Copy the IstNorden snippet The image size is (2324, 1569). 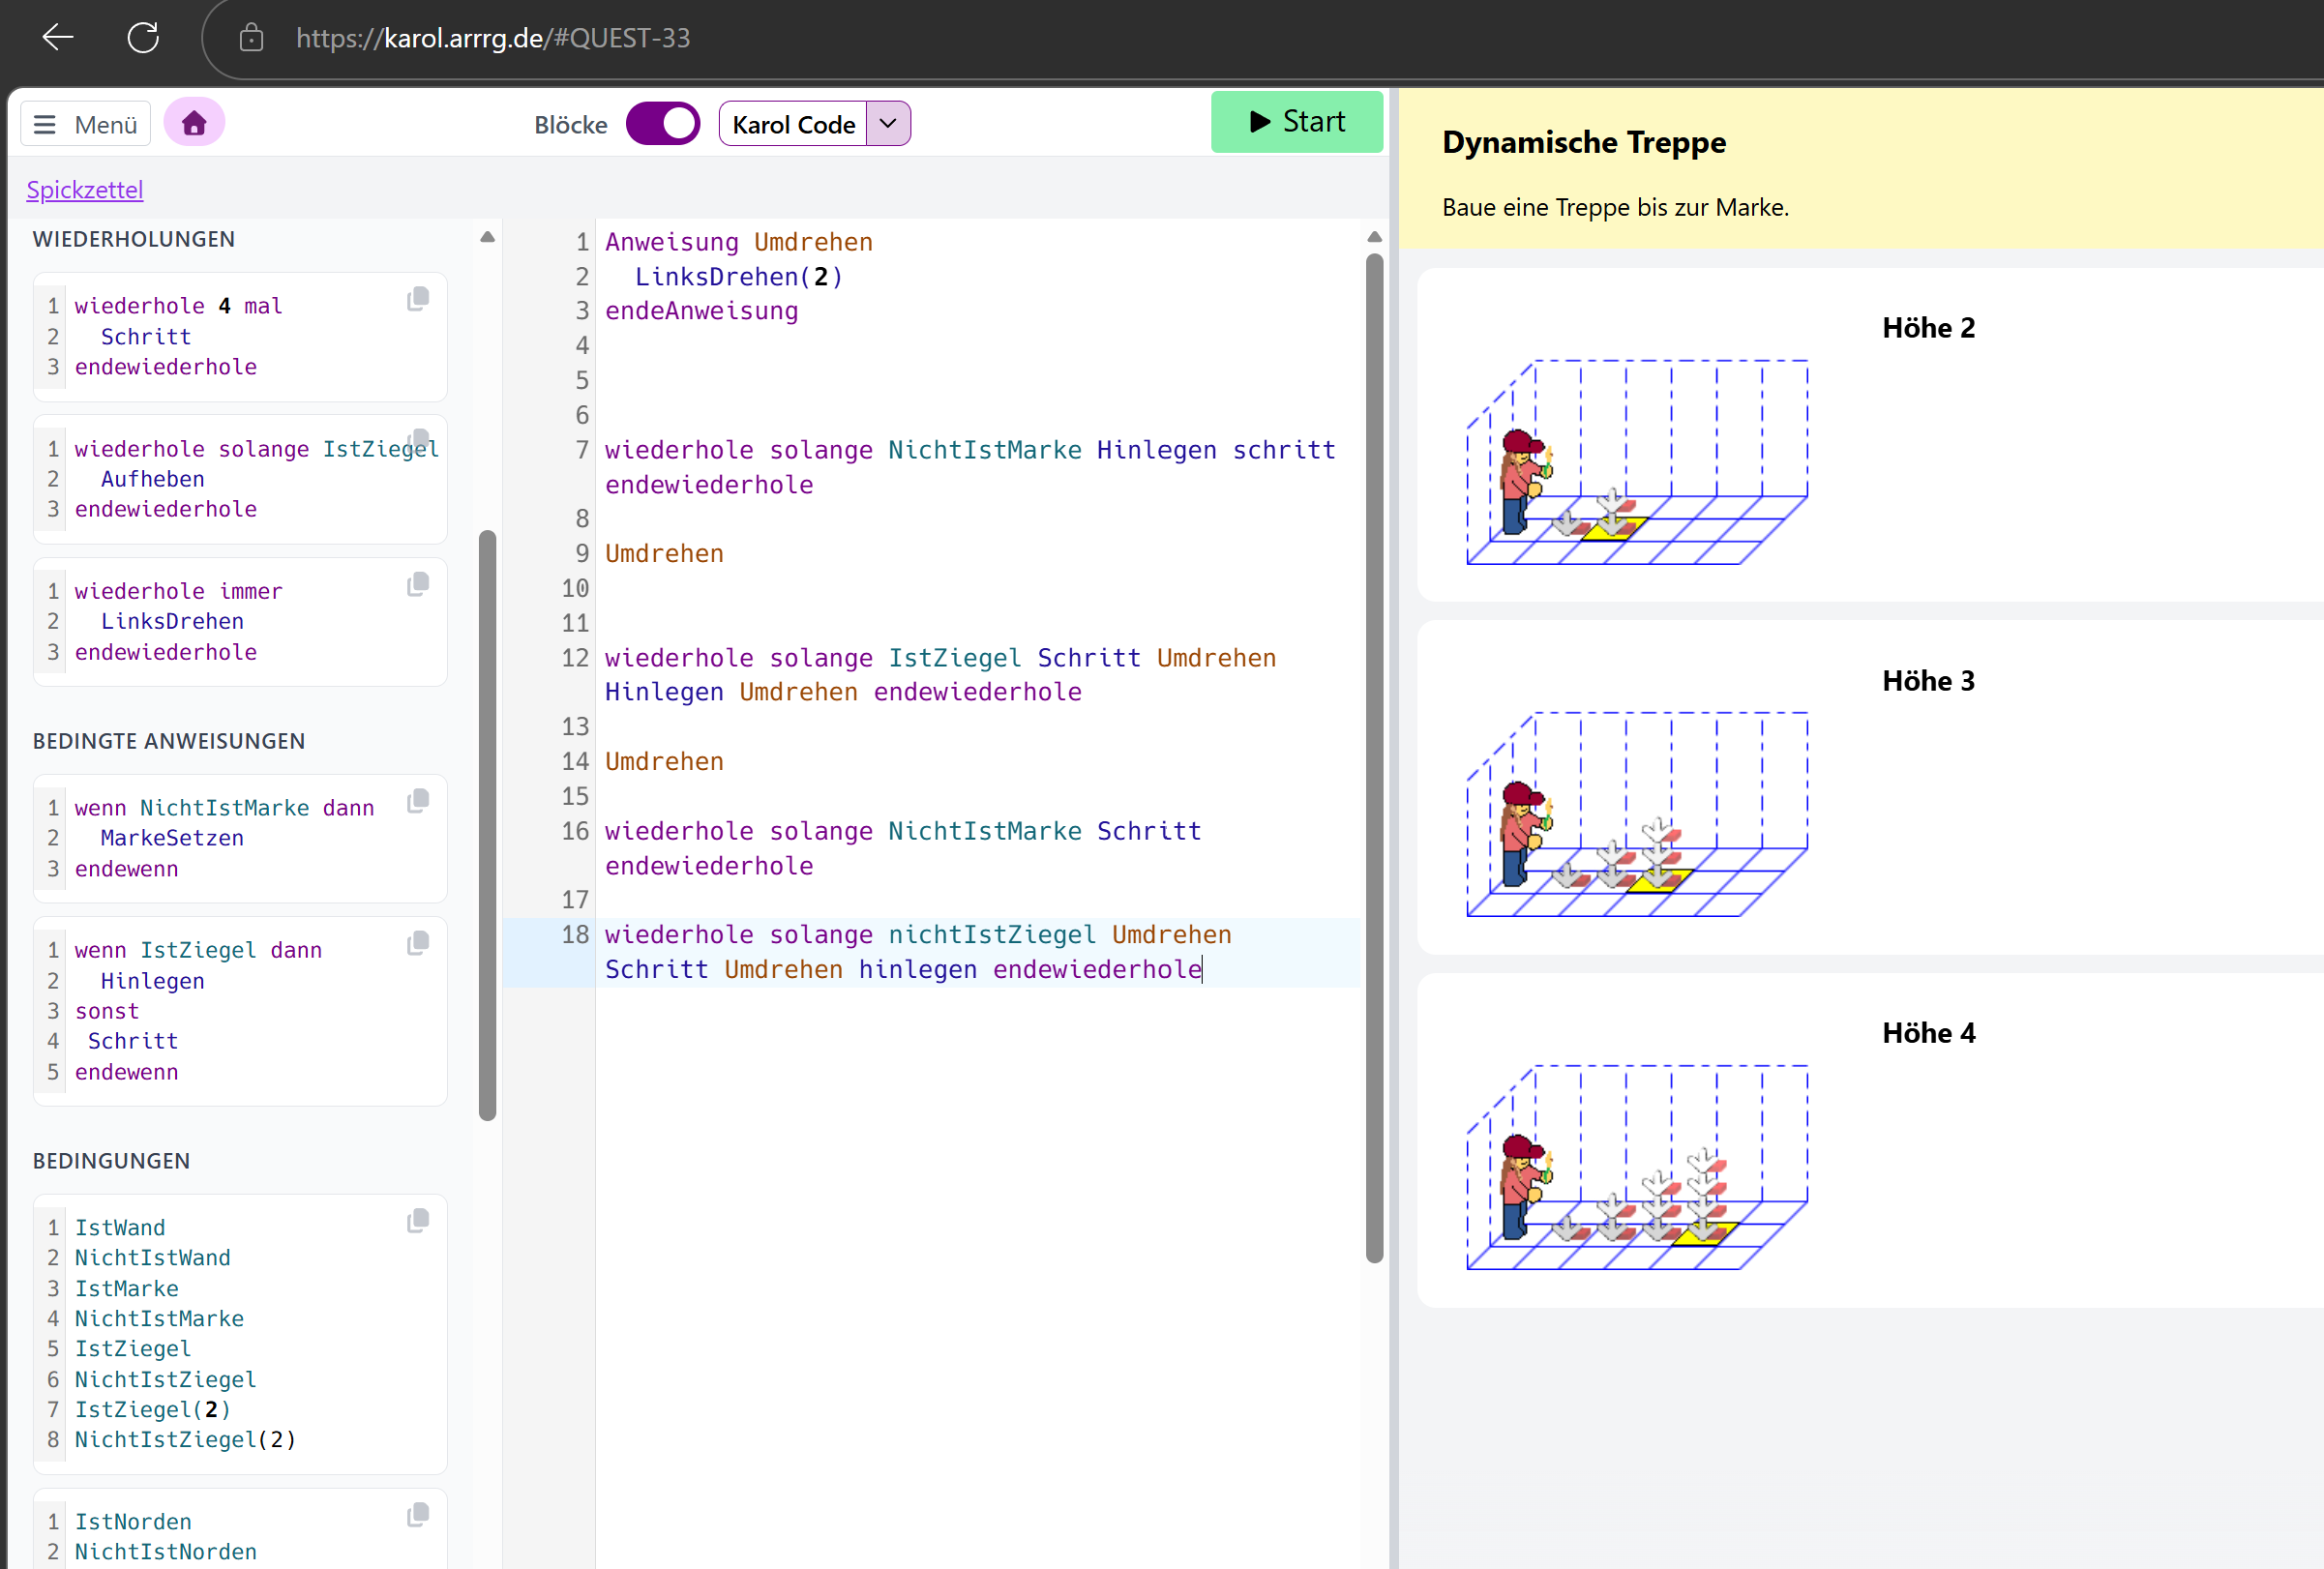pos(418,1515)
